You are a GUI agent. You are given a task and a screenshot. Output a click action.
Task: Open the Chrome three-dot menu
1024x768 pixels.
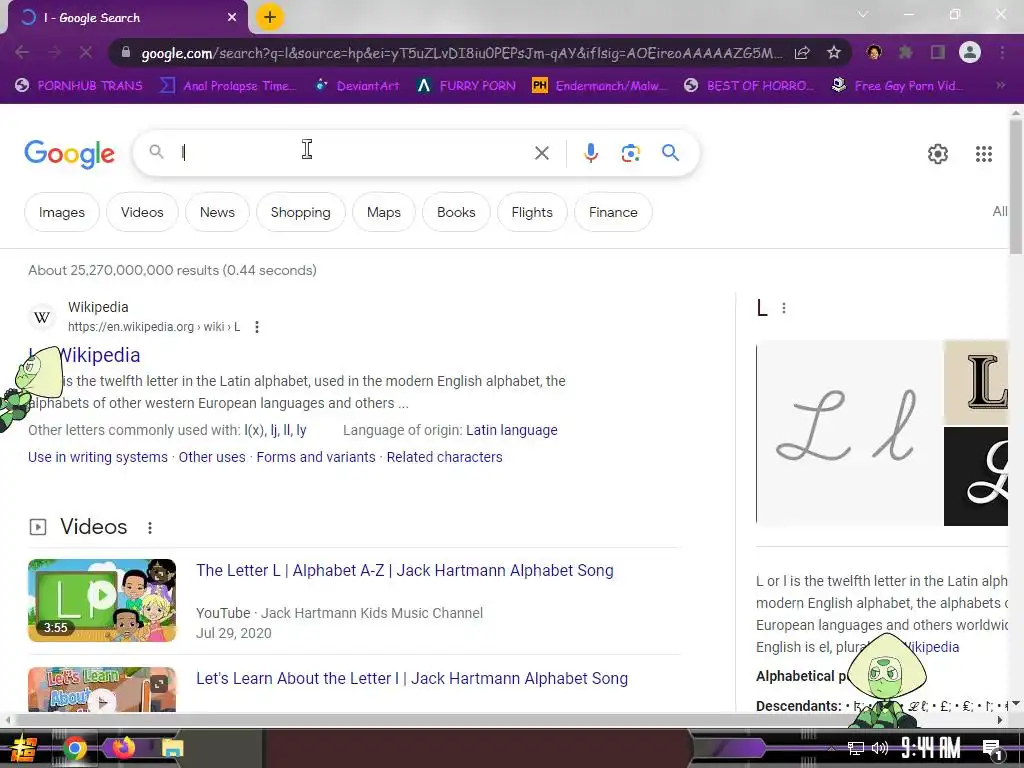pyautogui.click(x=1002, y=52)
